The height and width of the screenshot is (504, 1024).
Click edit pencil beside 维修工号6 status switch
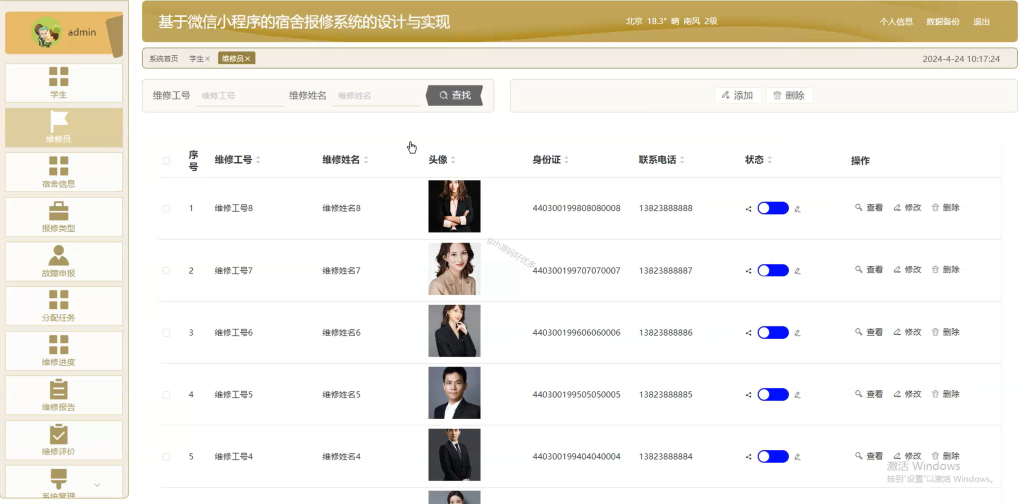797,333
